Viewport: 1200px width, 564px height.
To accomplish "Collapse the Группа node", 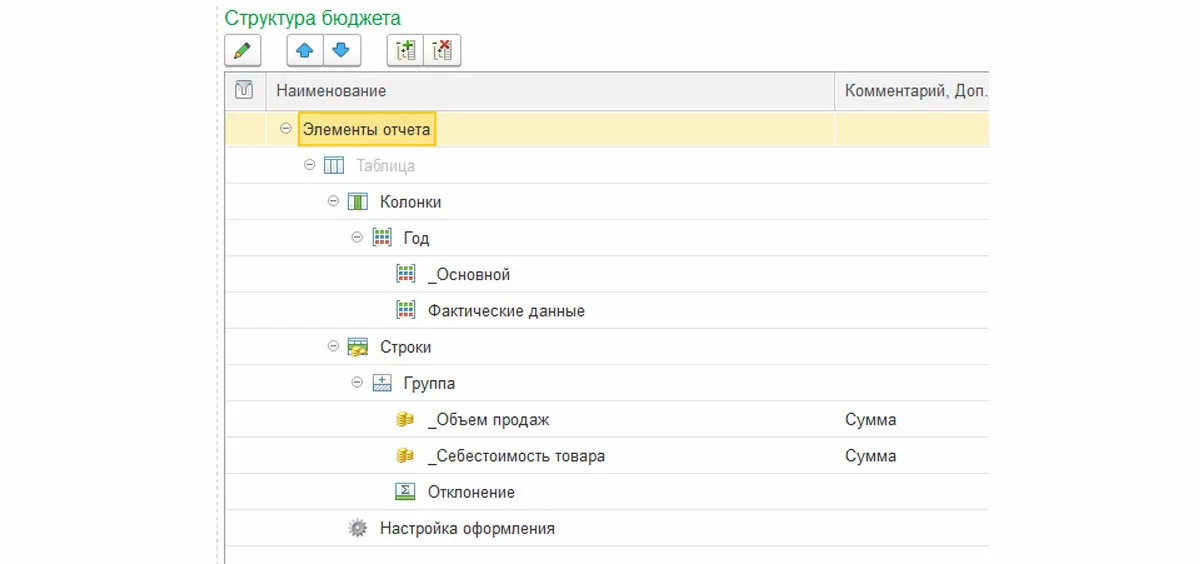I will pos(358,383).
